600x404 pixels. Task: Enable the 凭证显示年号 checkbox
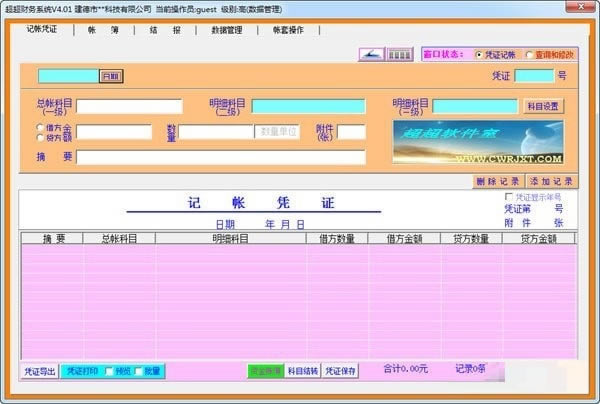click(x=509, y=198)
